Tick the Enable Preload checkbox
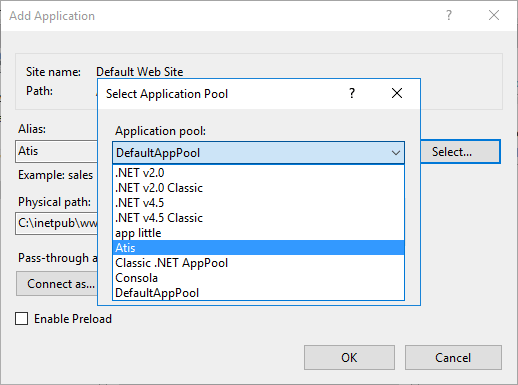 [x=21, y=319]
